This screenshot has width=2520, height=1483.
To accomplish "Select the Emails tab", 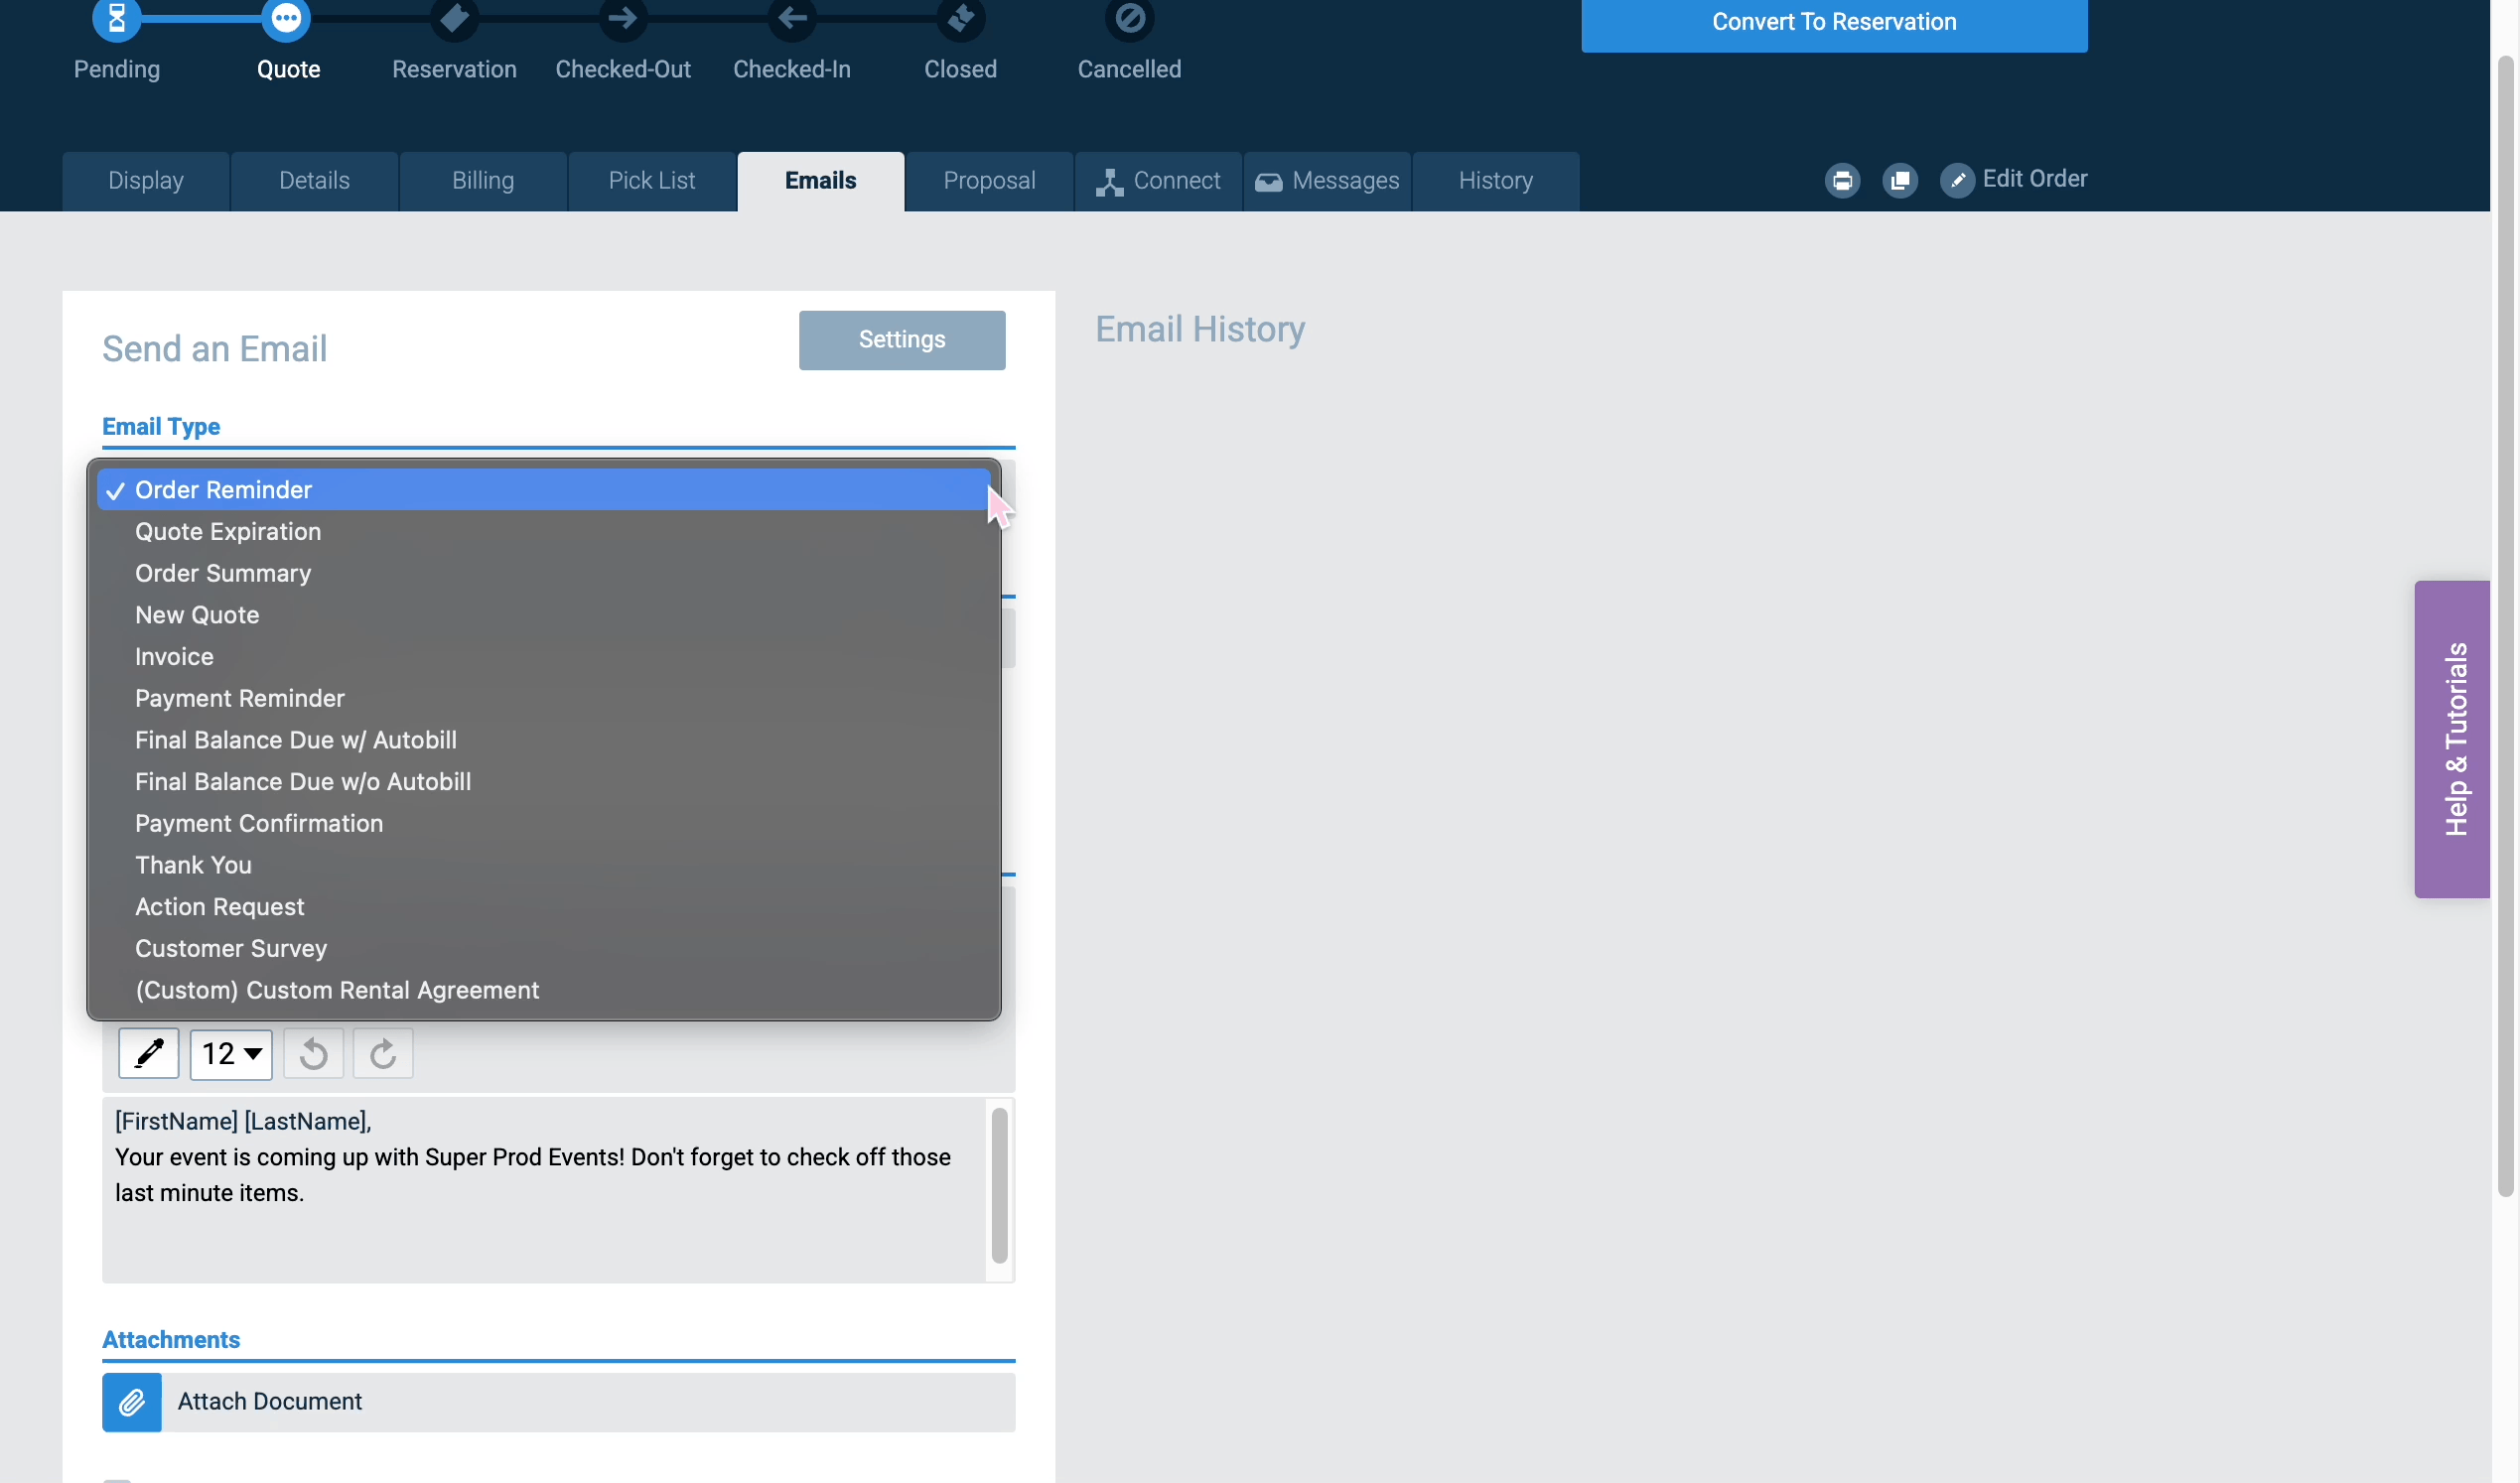I will point(821,181).
